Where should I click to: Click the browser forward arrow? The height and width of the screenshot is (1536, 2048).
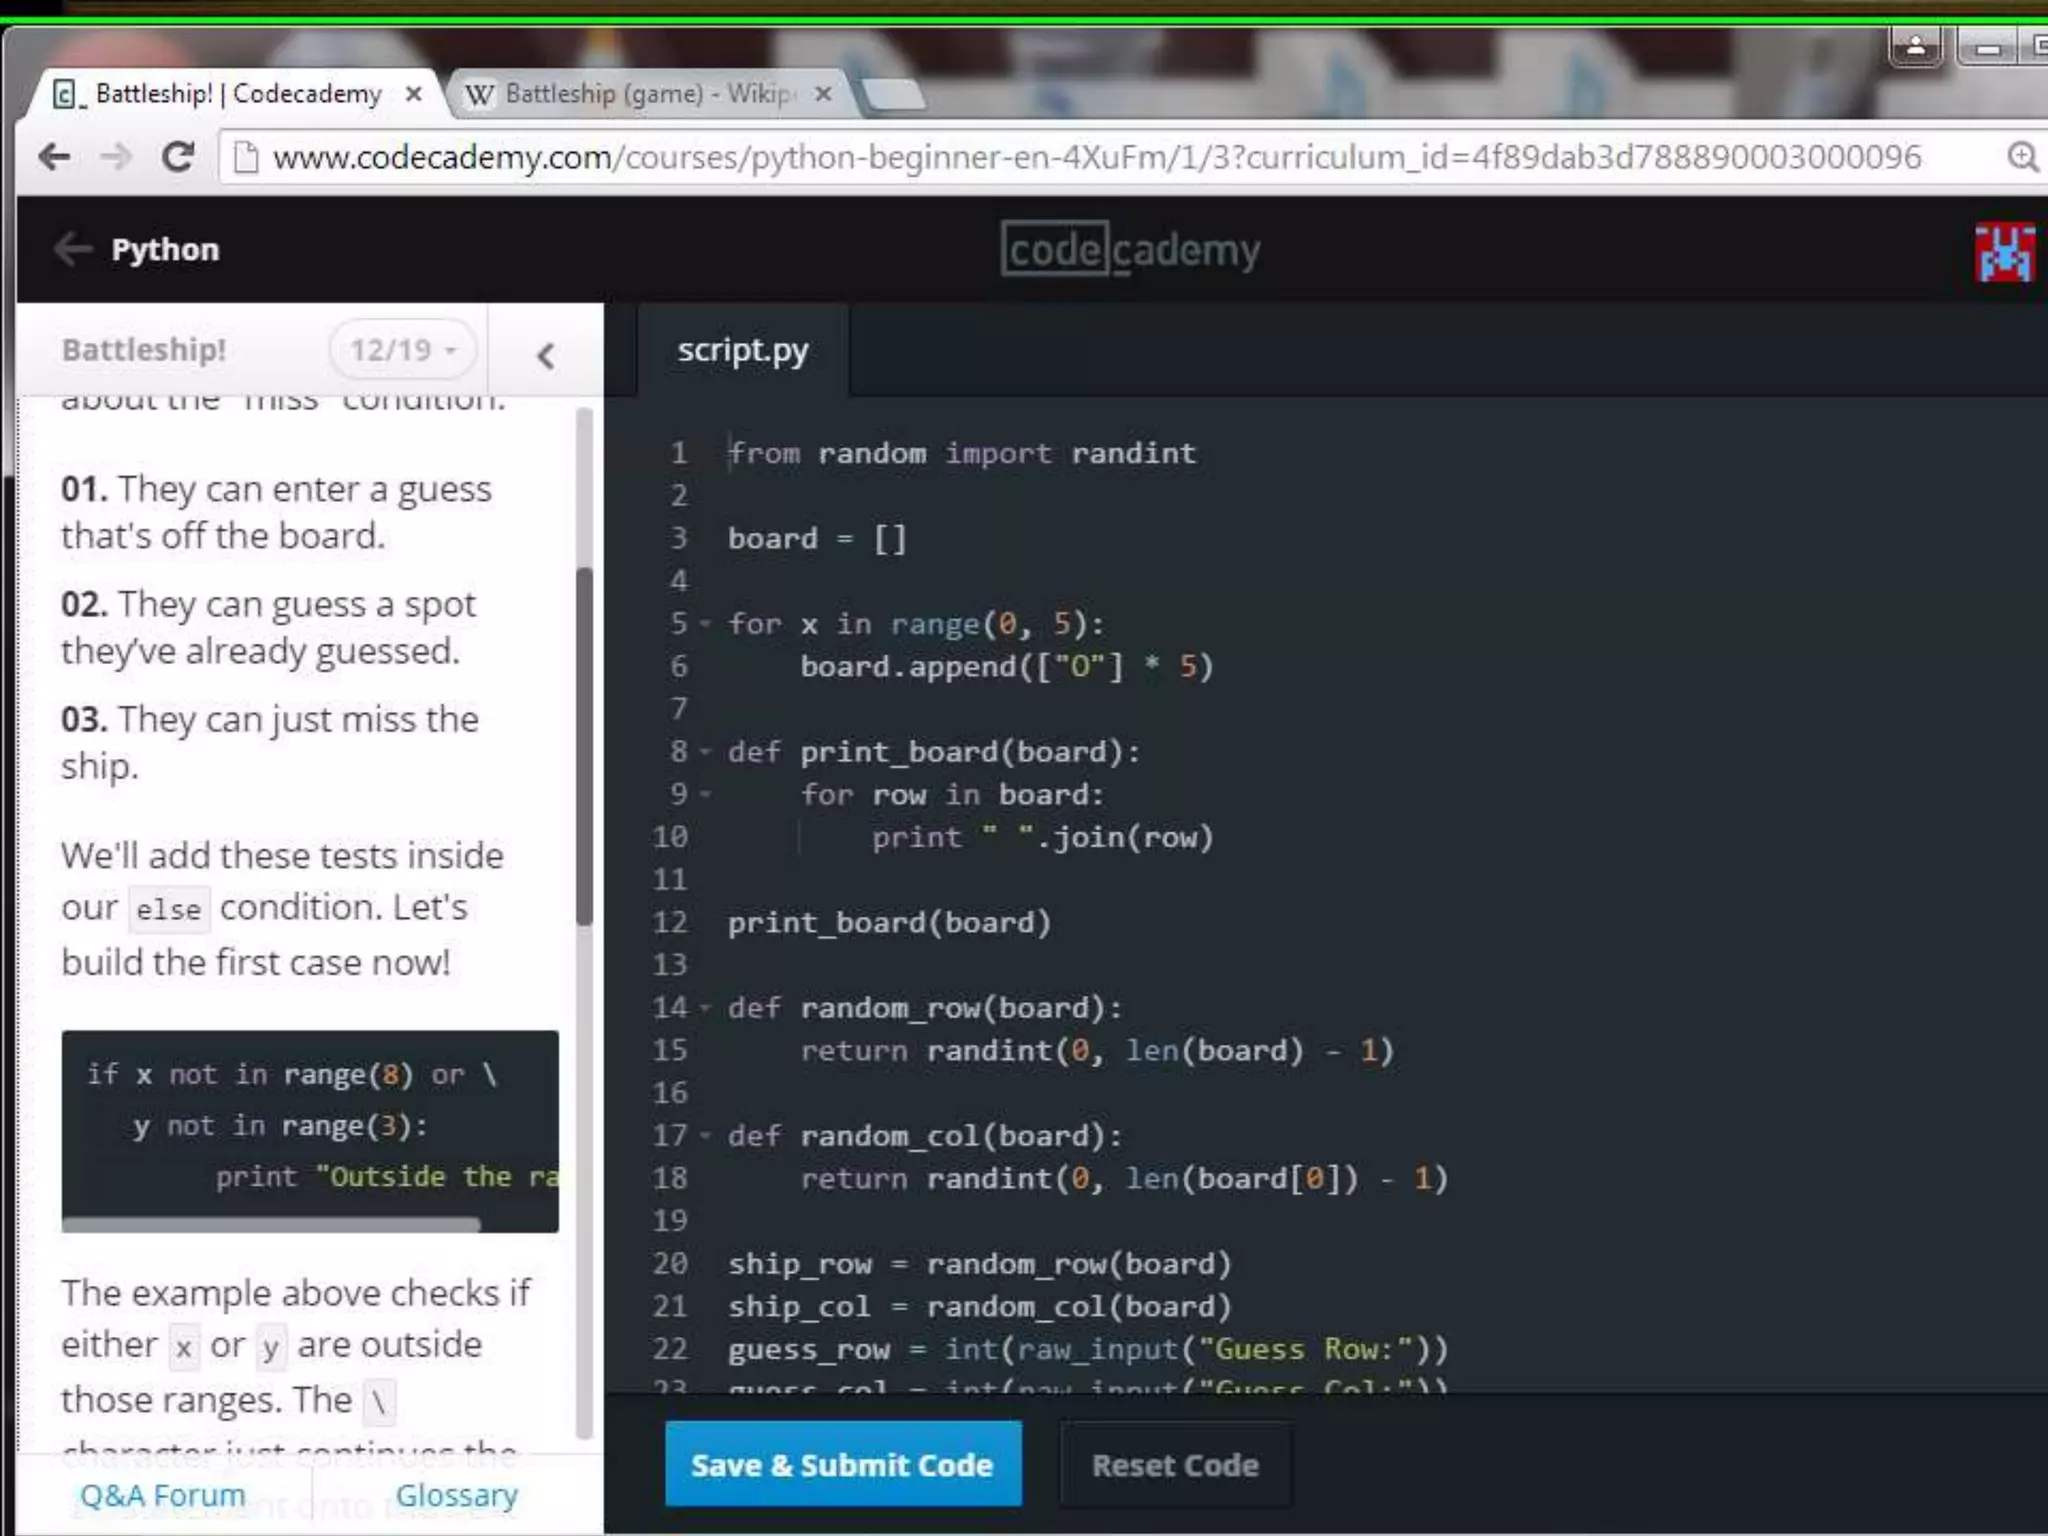117,157
